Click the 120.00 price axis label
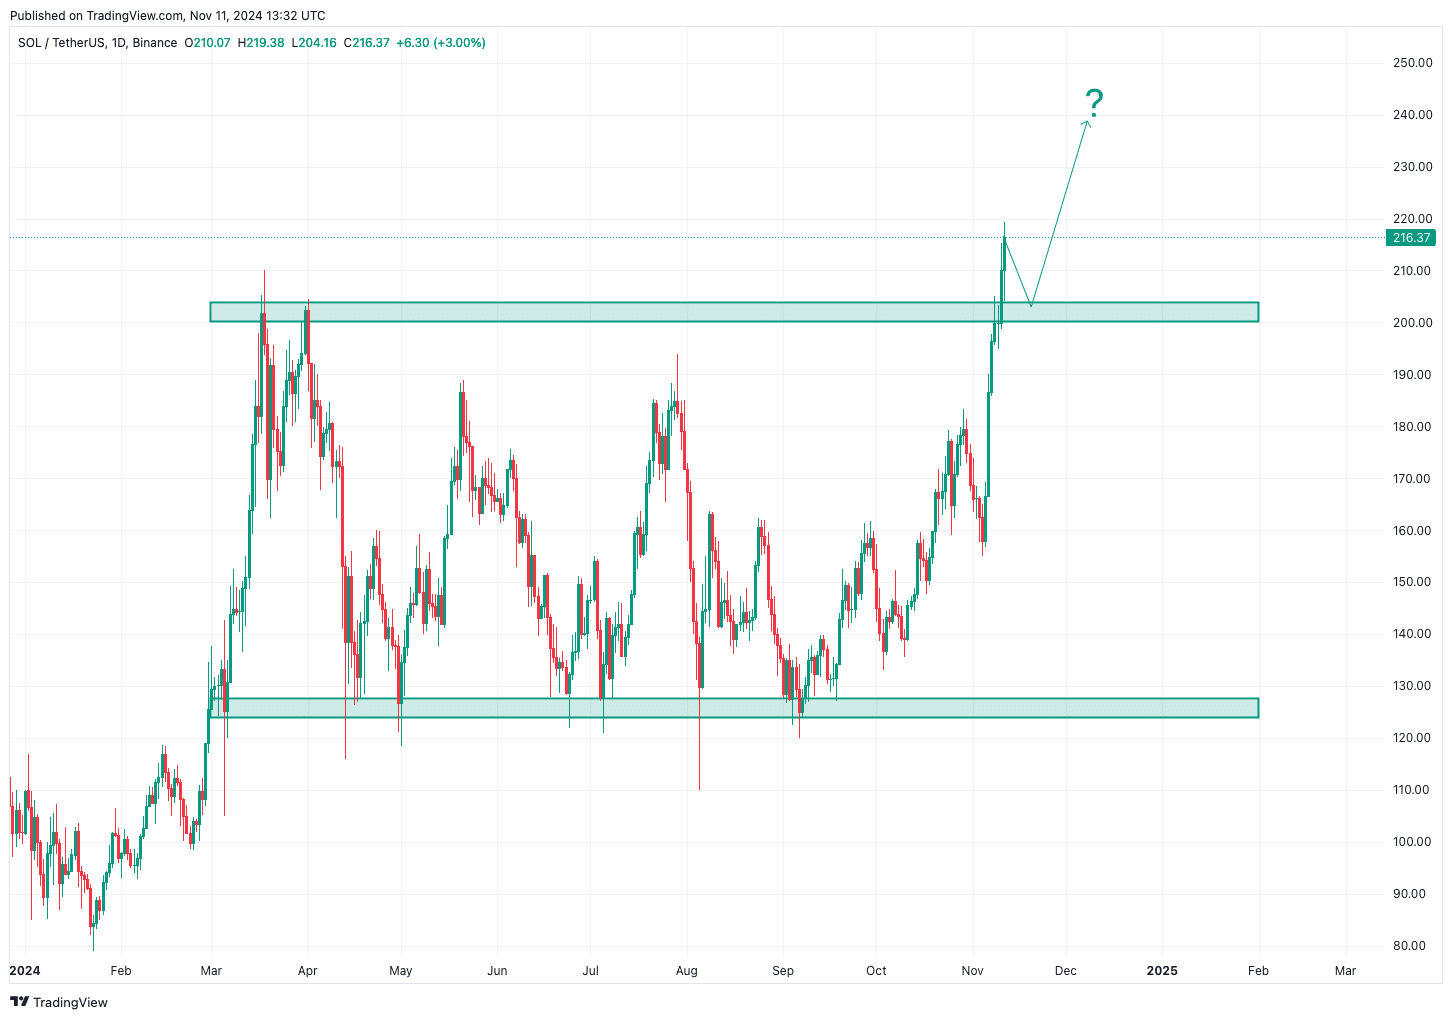The image size is (1453, 1019). pos(1412,738)
